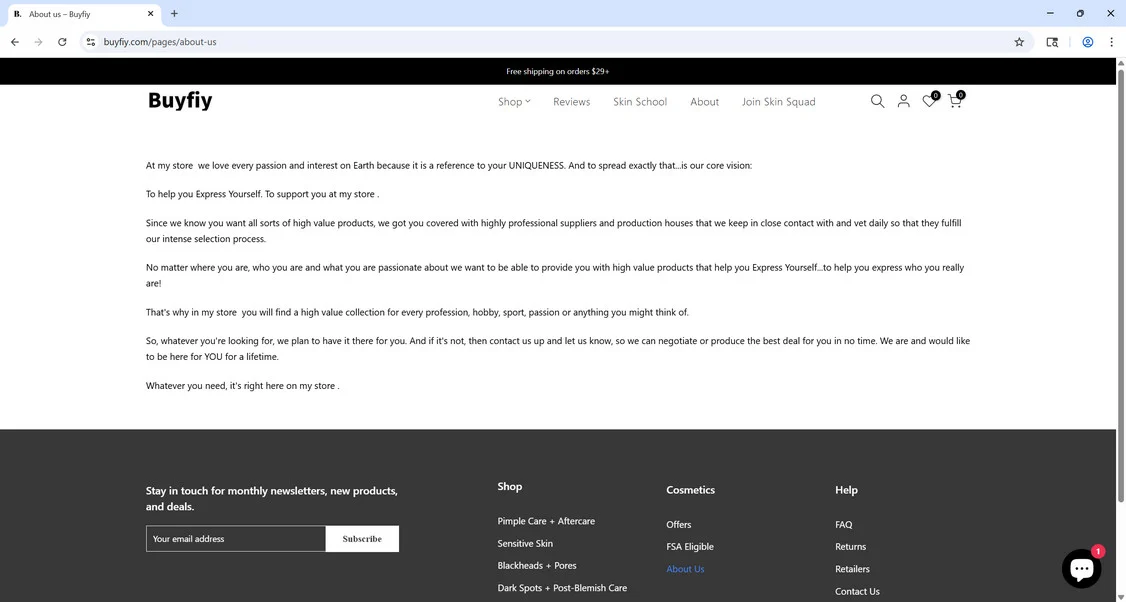1126x602 pixels.
Task: Click the address bar URL
Action: coord(159,42)
